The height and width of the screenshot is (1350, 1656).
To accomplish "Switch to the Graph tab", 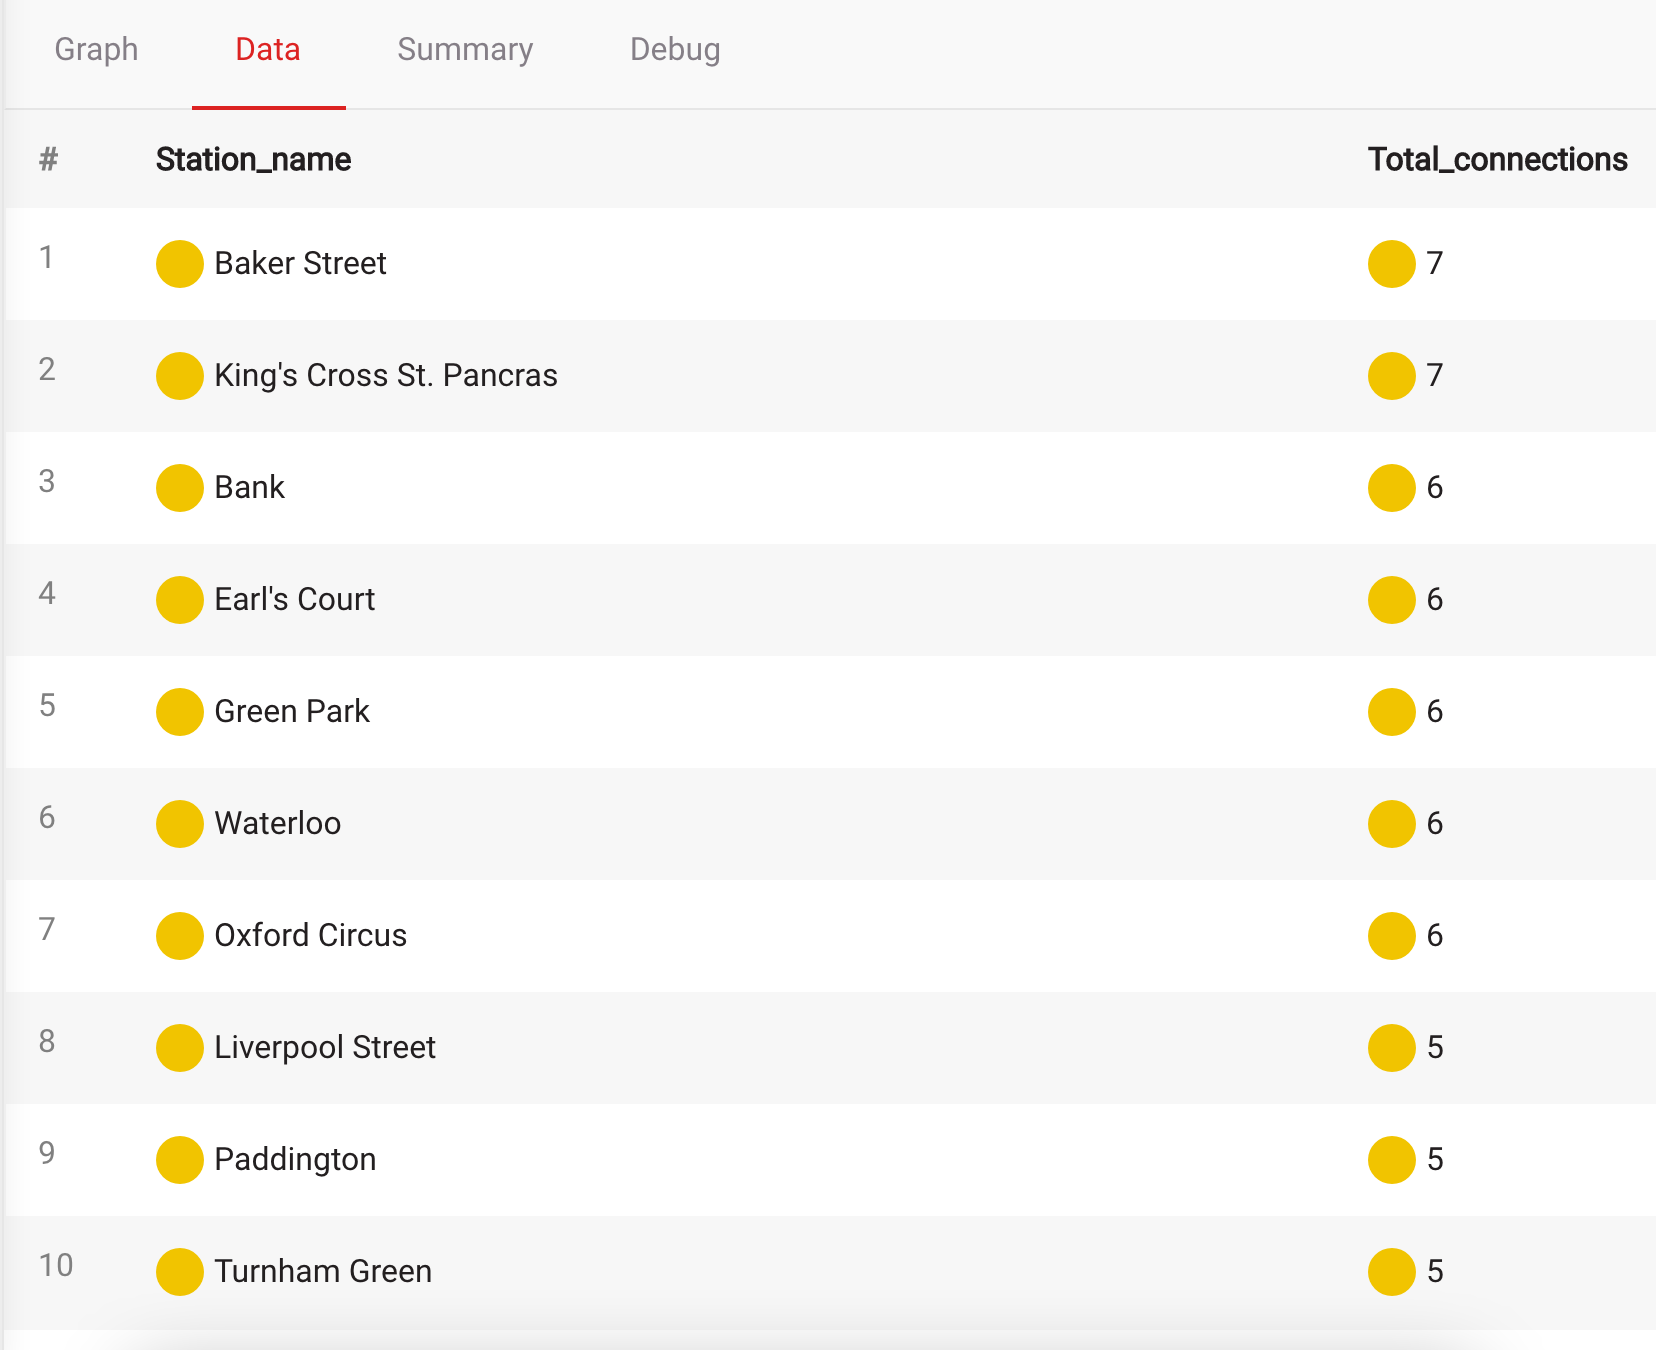I will click(x=96, y=49).
